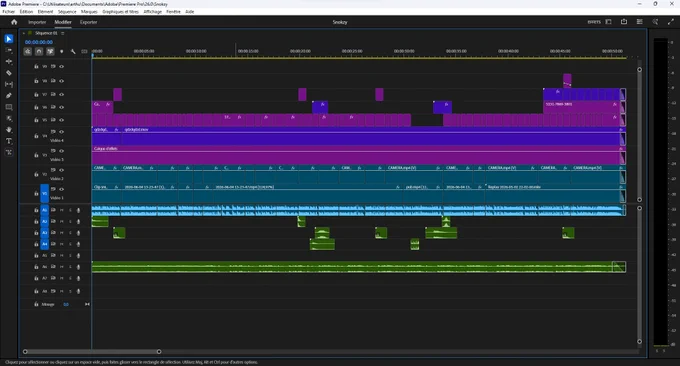Image resolution: width=680 pixels, height=366 pixels.
Task: Select the Type text tool
Action: 9,141
